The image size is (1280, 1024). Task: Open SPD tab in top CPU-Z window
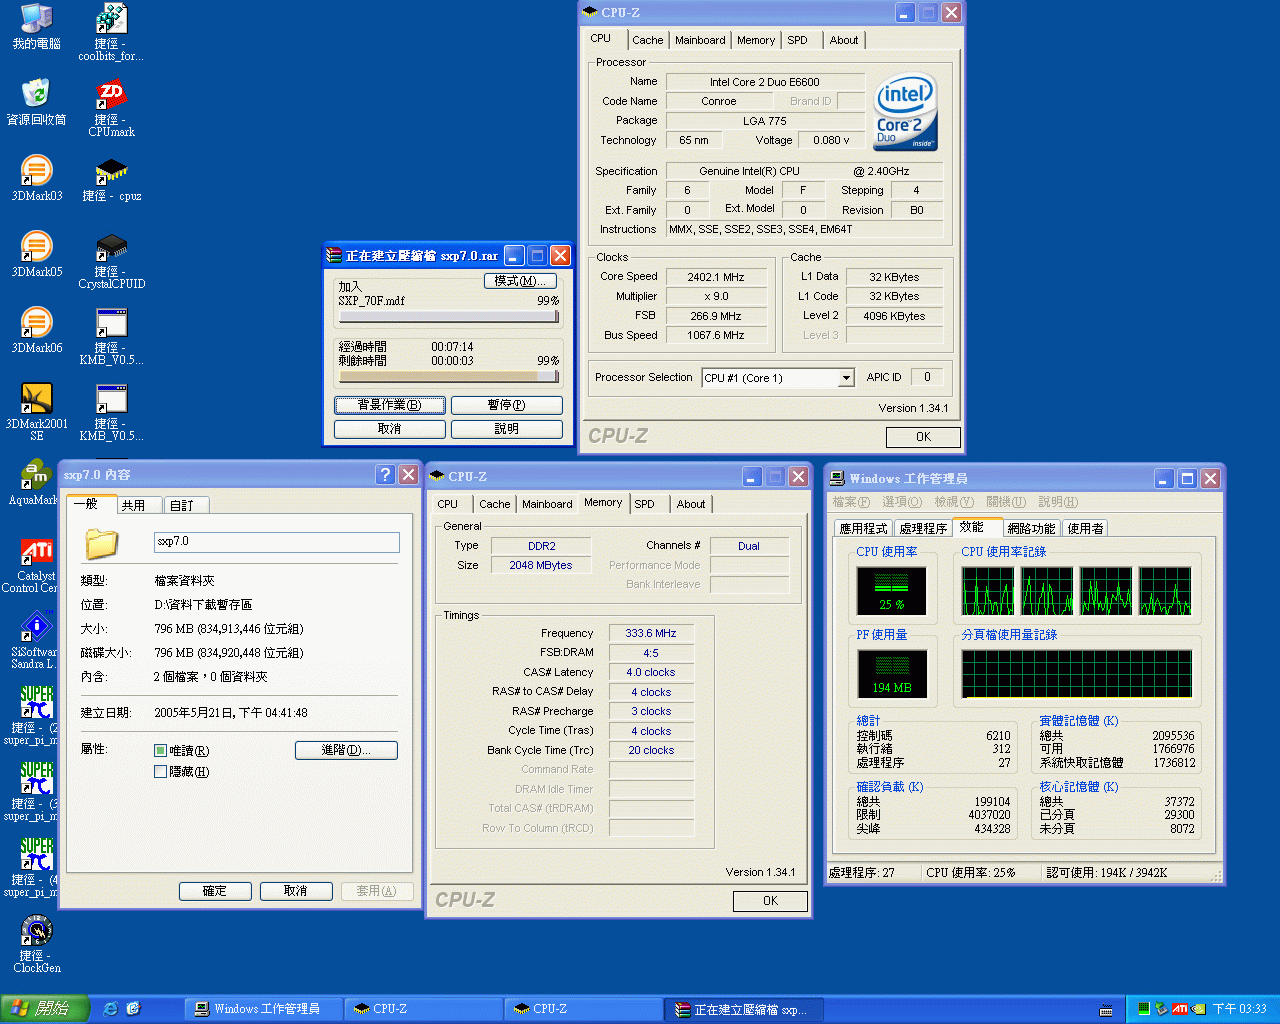[x=797, y=40]
